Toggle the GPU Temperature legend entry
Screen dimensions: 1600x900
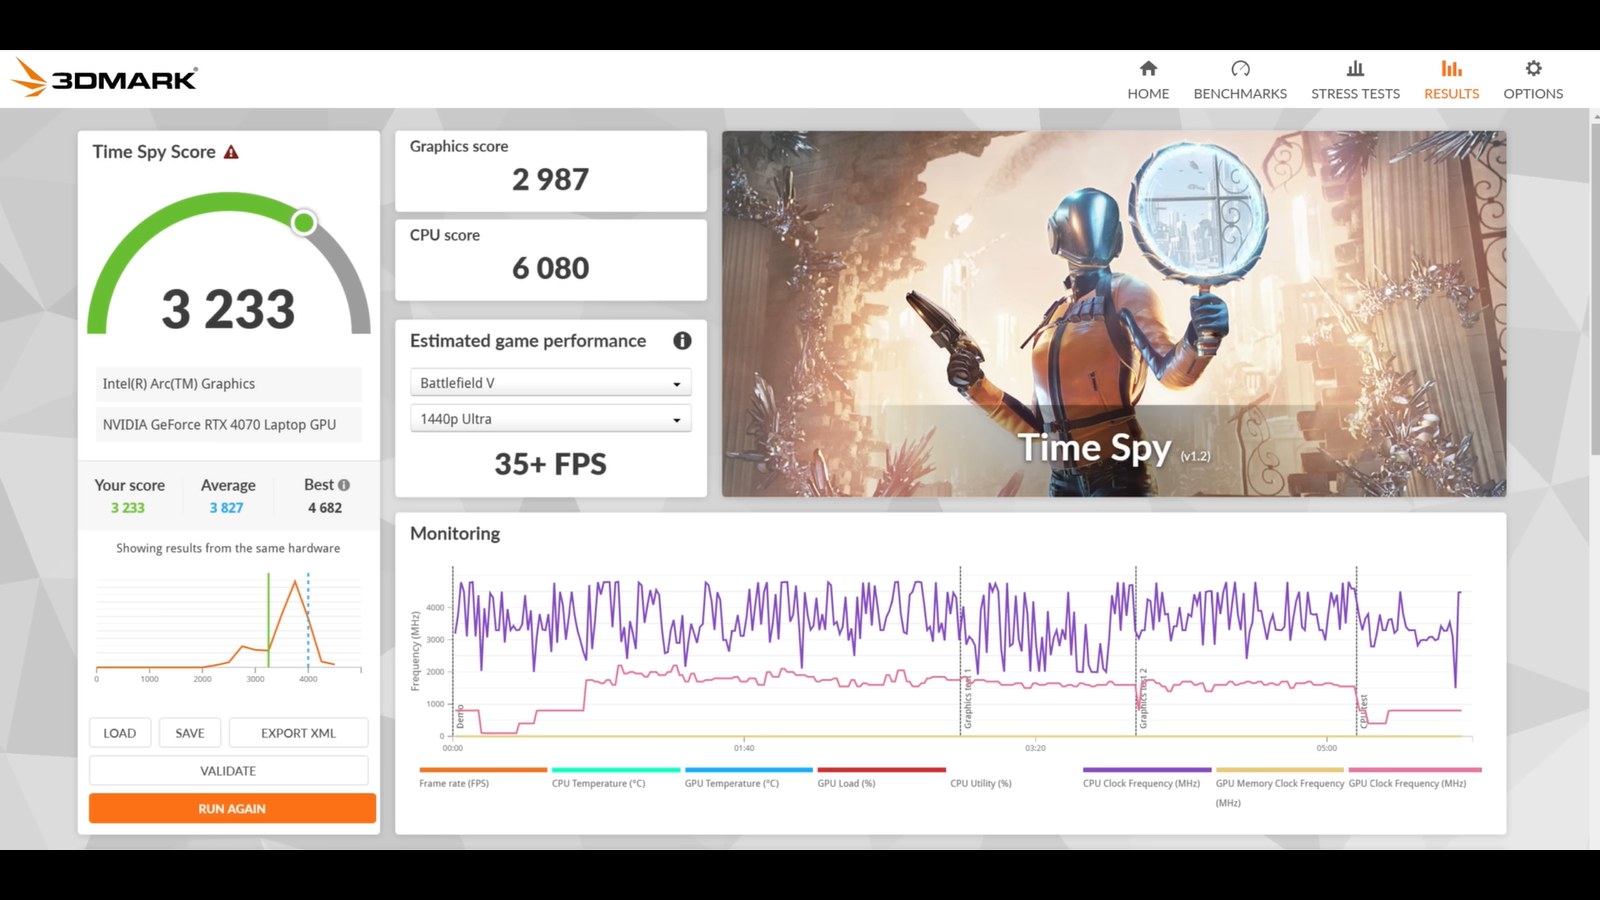click(749, 778)
